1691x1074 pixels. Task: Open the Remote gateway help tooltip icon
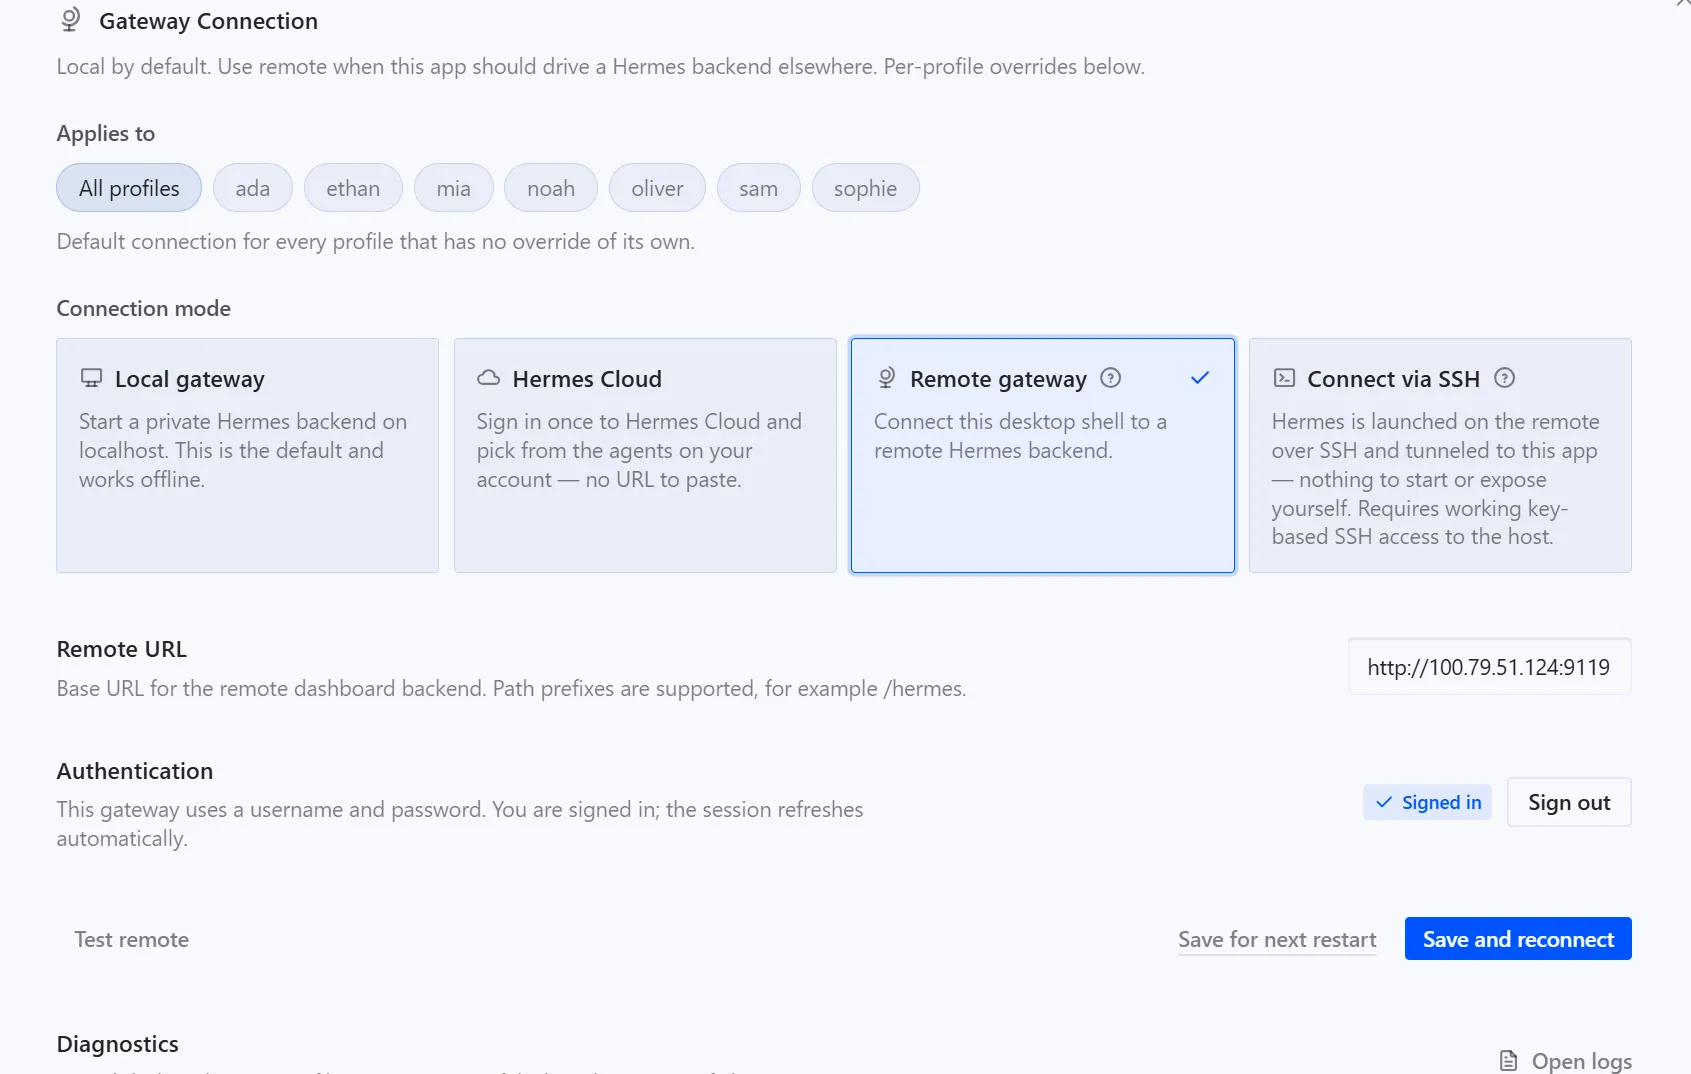(1110, 378)
